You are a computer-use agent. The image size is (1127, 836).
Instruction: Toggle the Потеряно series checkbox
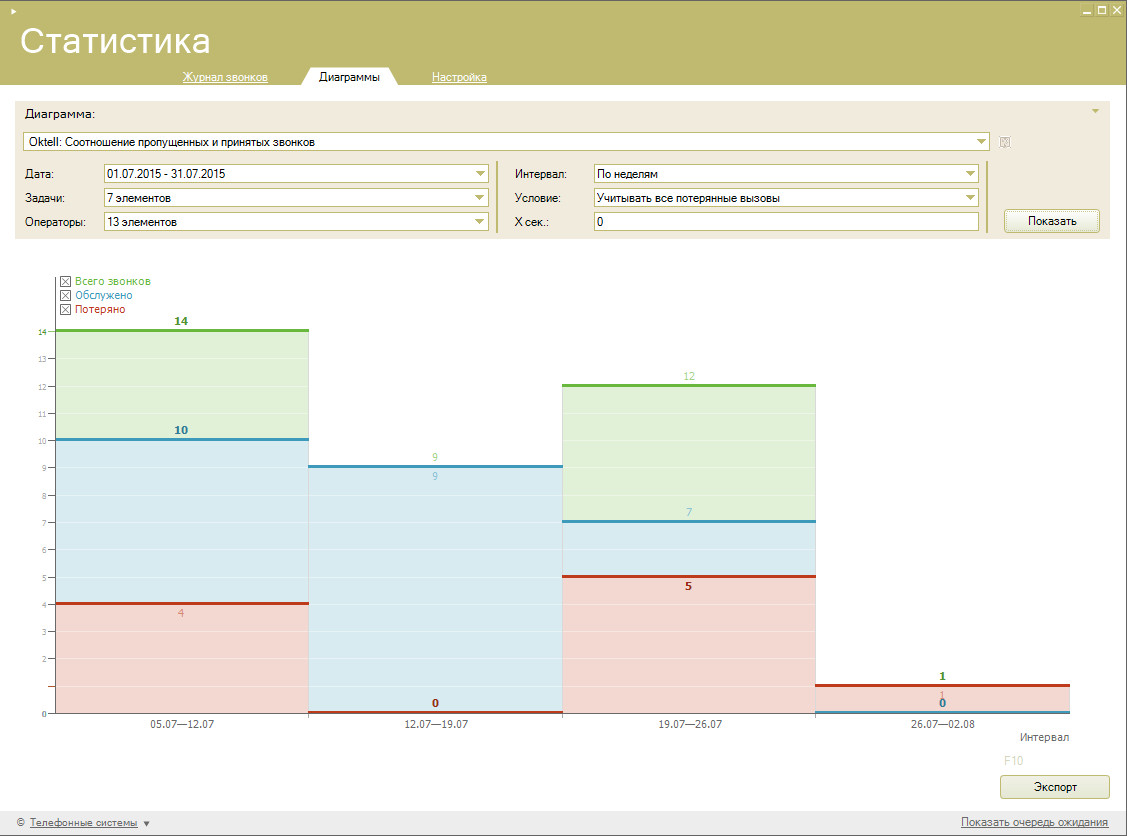[x=66, y=310]
